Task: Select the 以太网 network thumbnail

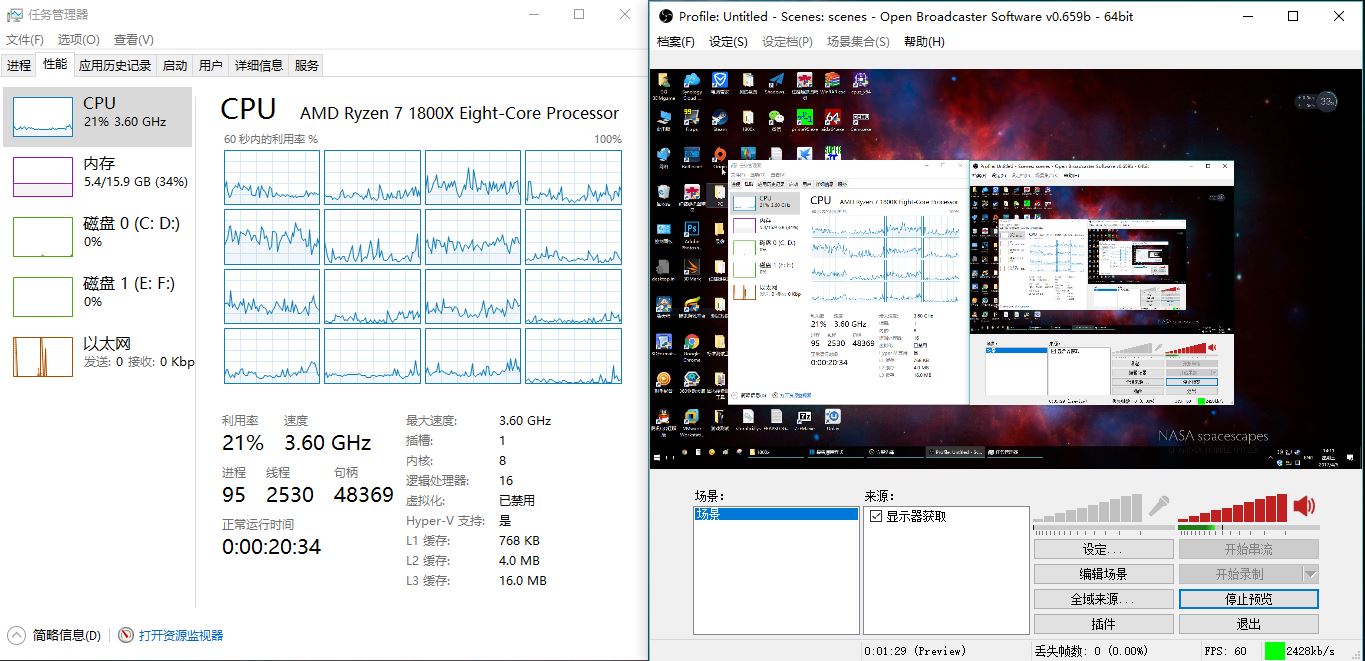Action: point(43,357)
